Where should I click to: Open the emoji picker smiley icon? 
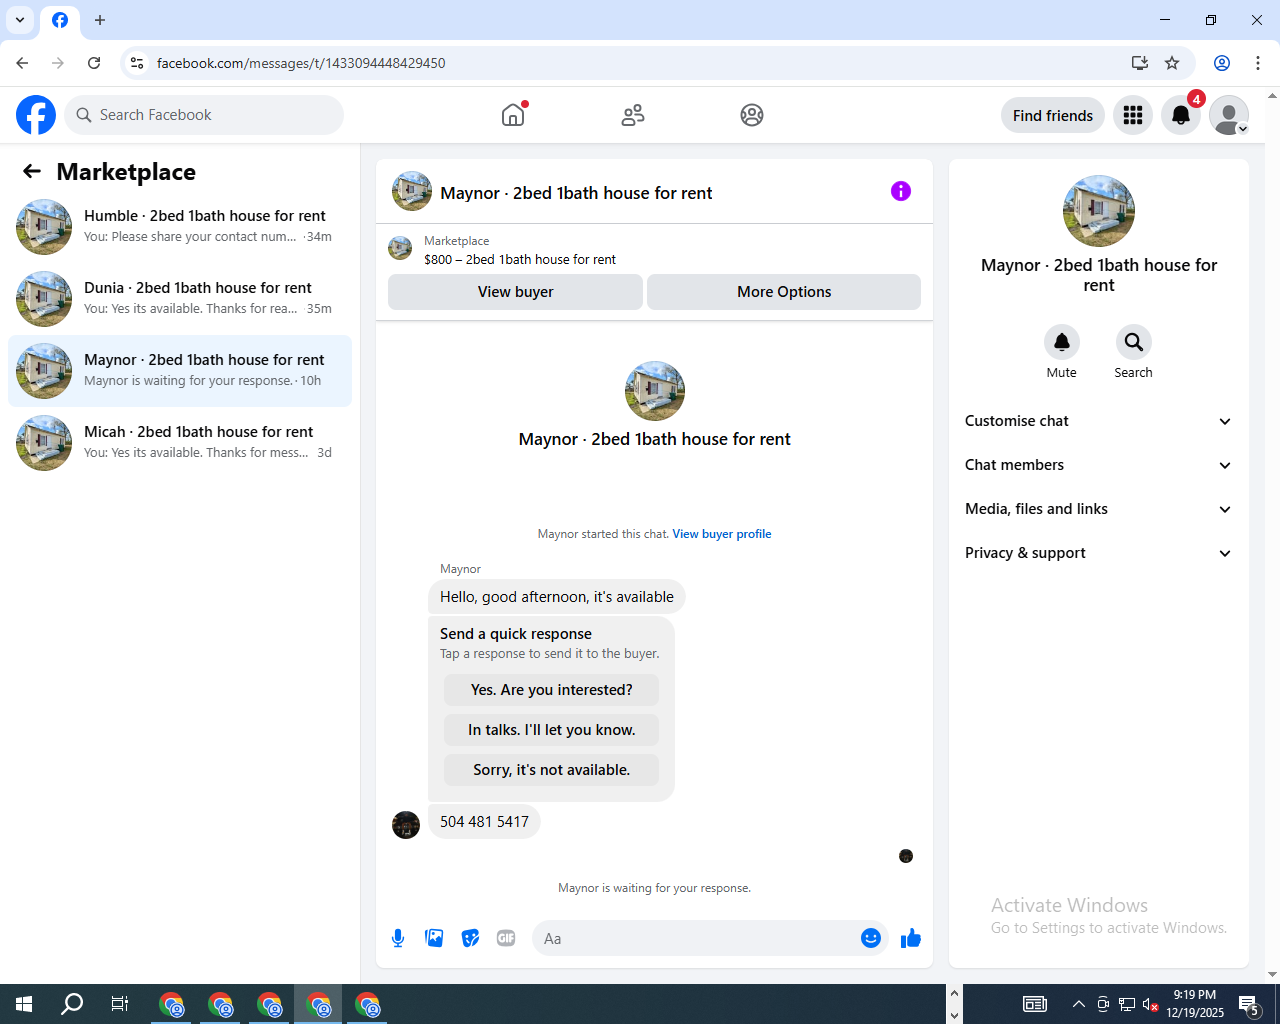(871, 938)
